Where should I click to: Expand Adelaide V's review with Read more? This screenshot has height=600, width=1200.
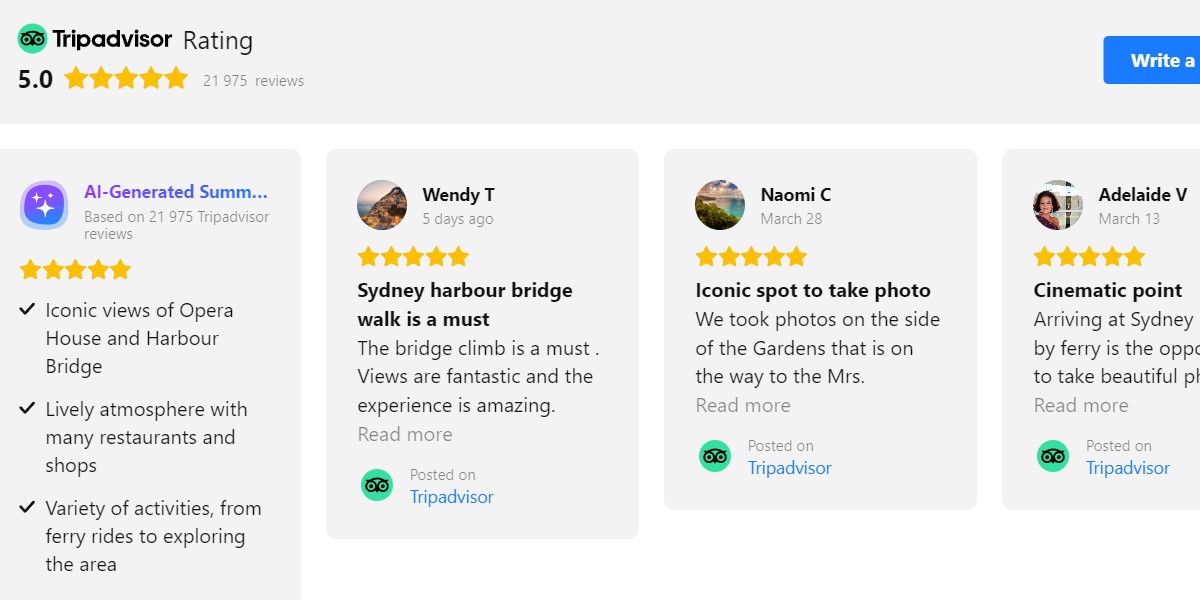pyautogui.click(x=1081, y=405)
